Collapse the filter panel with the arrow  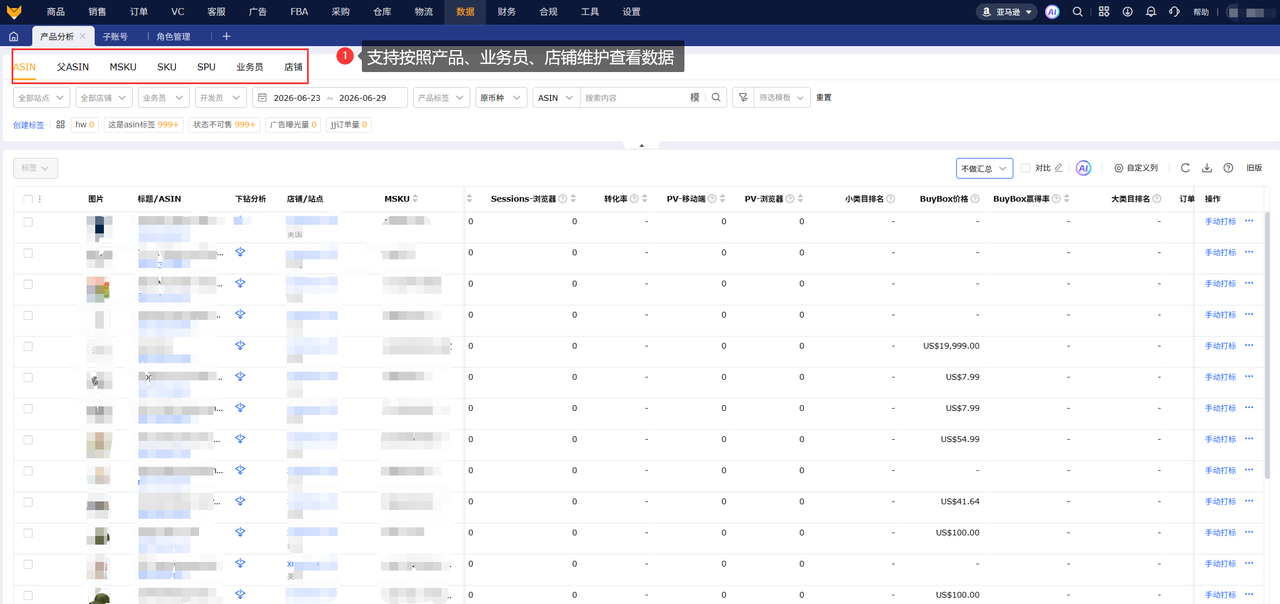[x=640, y=145]
